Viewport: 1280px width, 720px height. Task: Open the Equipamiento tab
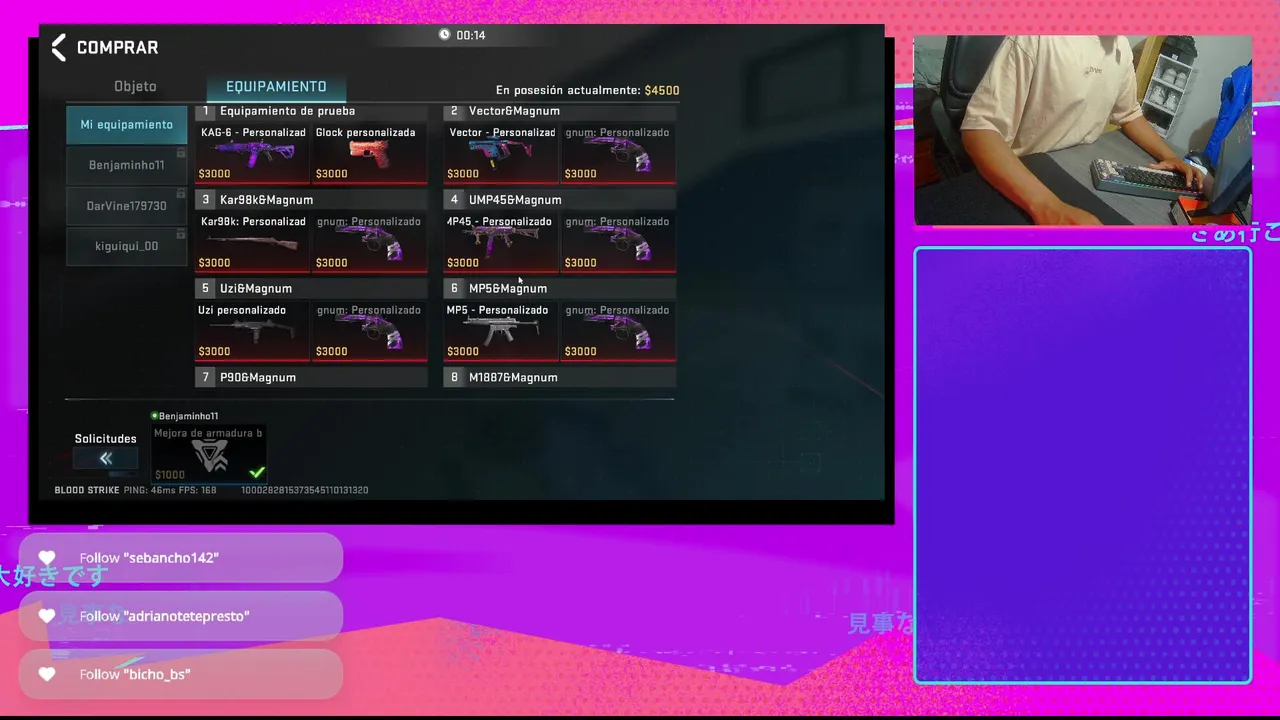[276, 87]
